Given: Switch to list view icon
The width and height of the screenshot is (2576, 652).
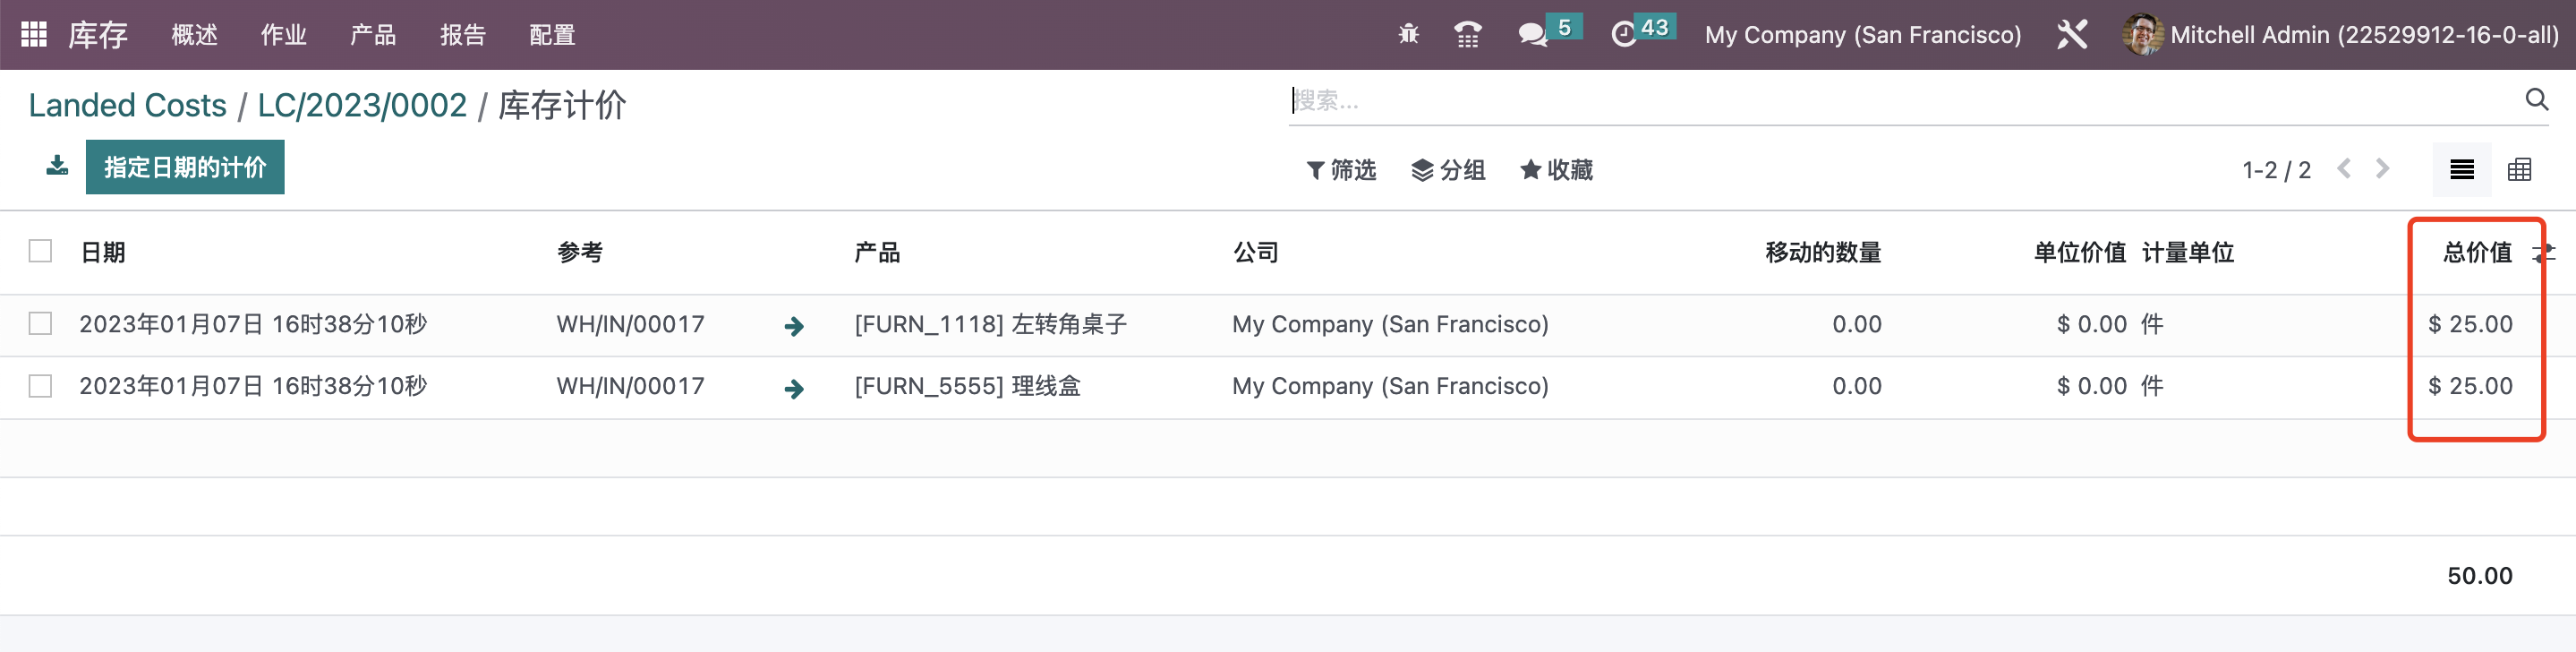Looking at the screenshot, I should (2461, 170).
